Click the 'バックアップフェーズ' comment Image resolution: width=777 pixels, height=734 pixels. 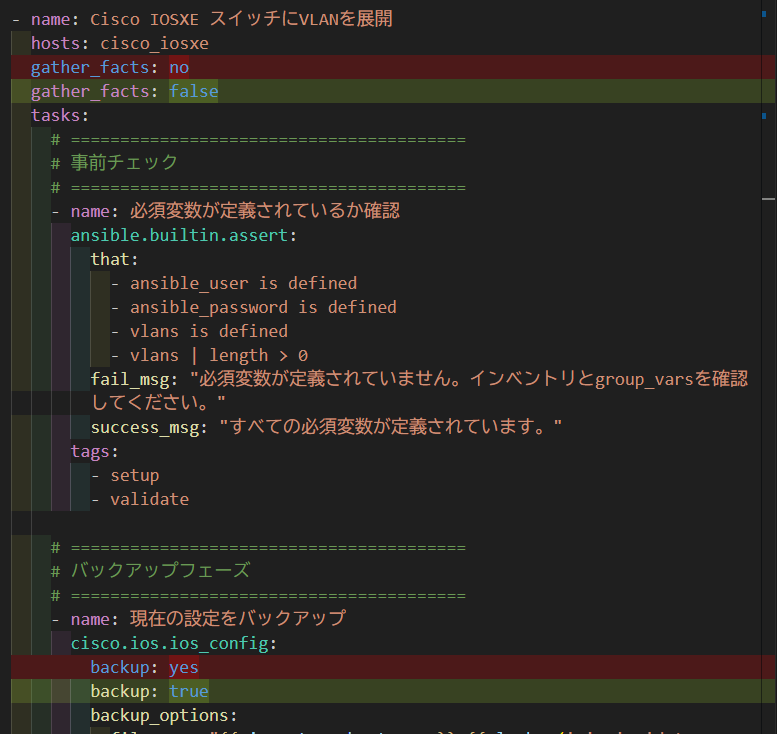click(160, 571)
